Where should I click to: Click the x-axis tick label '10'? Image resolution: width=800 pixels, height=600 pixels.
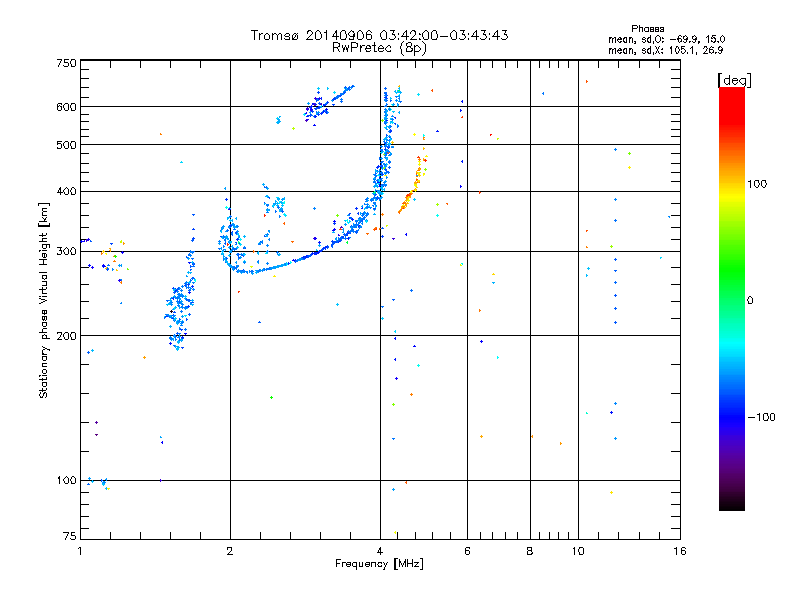tap(578, 551)
